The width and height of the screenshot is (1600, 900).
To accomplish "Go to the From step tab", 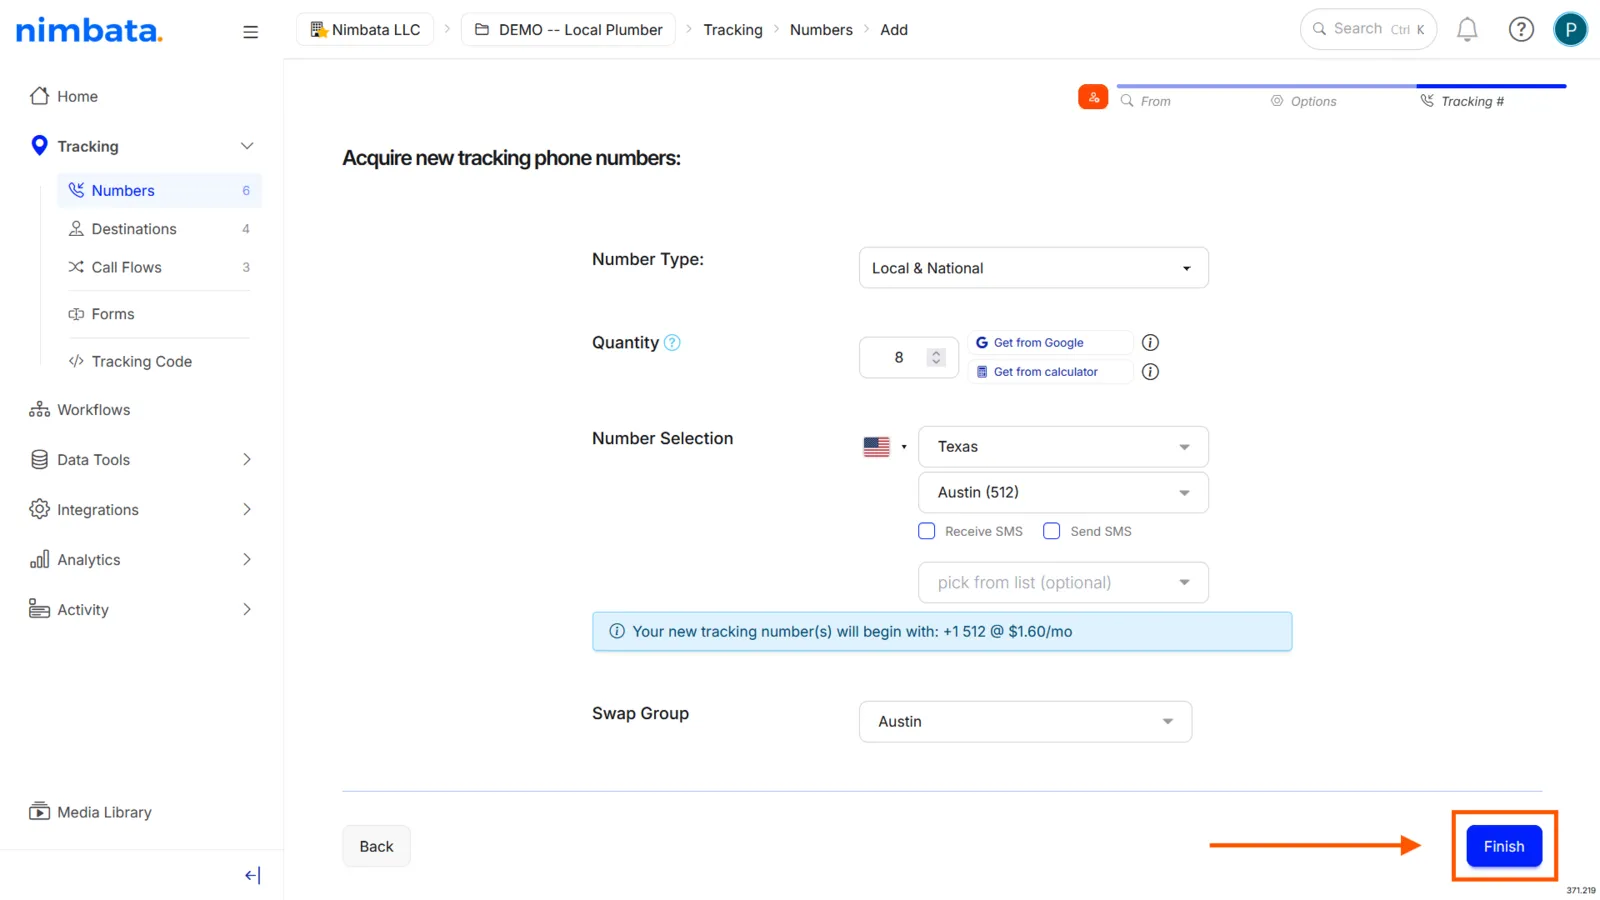I will [x=1145, y=101].
